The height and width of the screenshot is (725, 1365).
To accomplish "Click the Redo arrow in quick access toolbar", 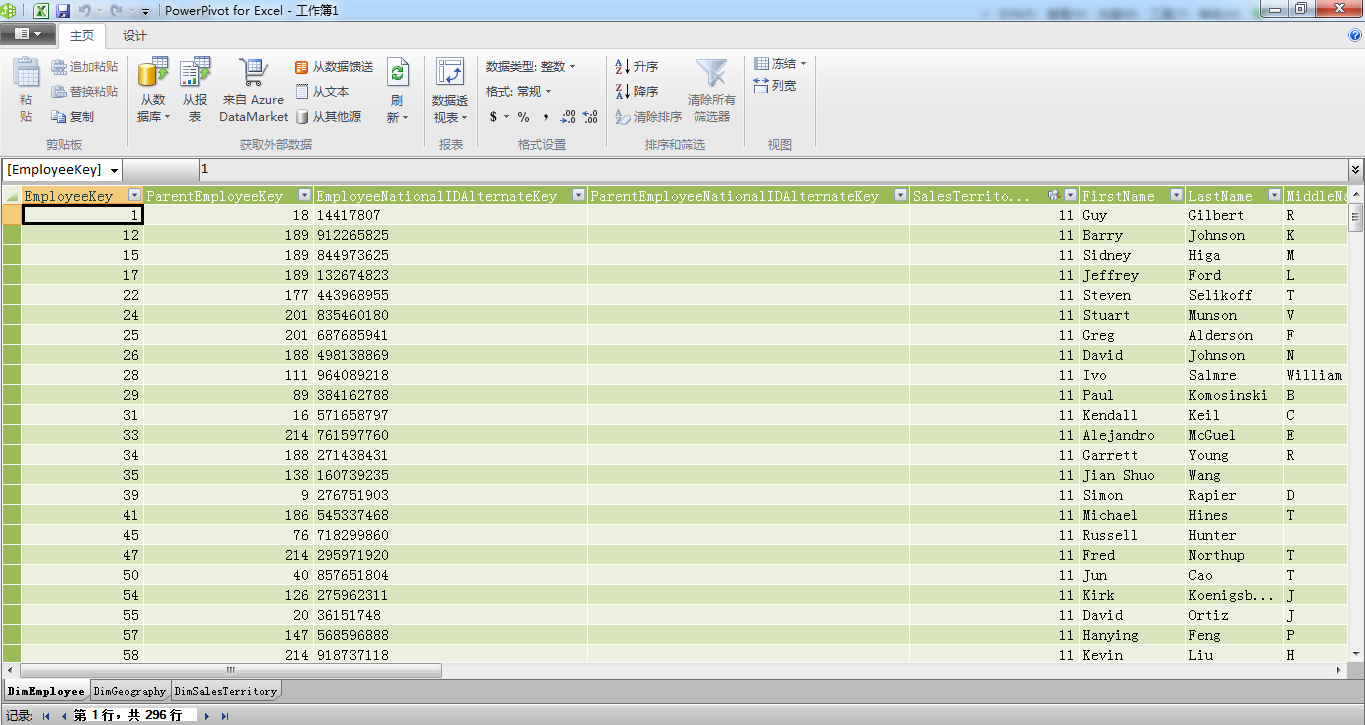I will pos(116,10).
